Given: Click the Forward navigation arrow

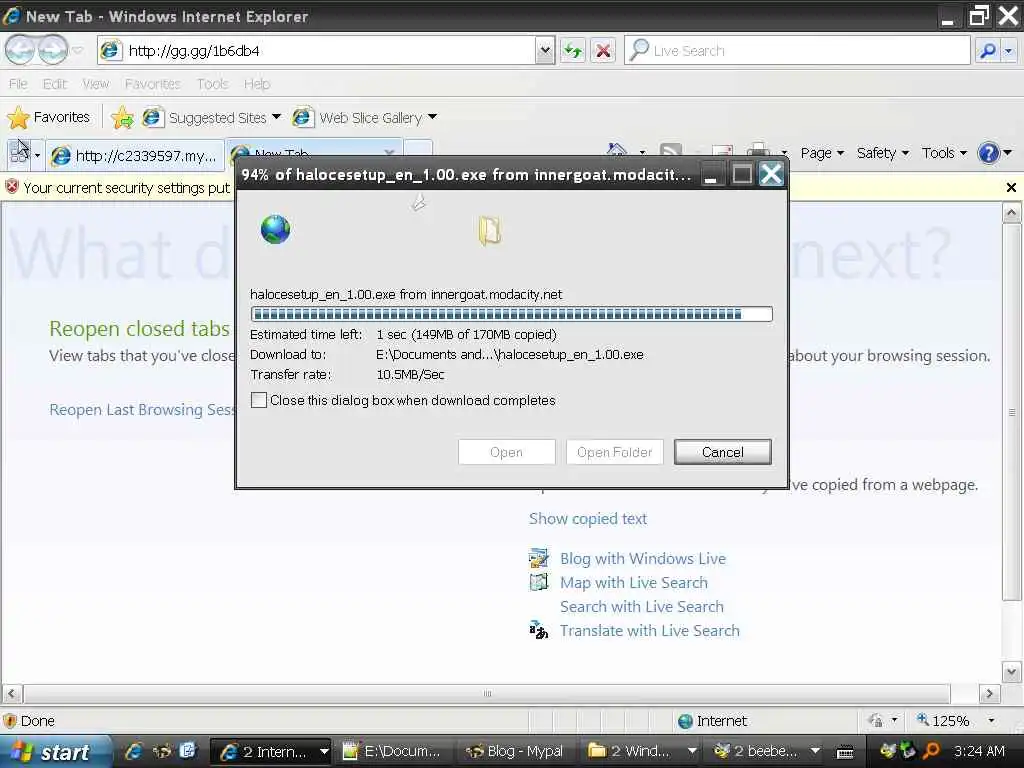Looking at the screenshot, I should 53,50.
